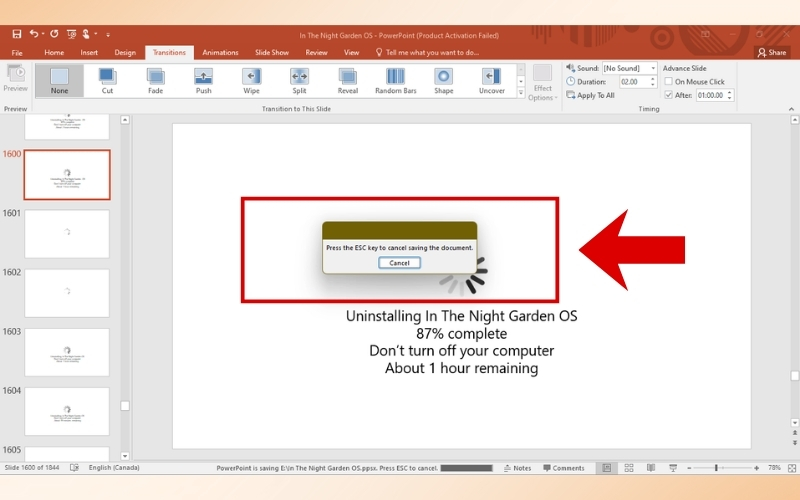
Task: Open the Comments pane
Action: pyautogui.click(x=564, y=468)
